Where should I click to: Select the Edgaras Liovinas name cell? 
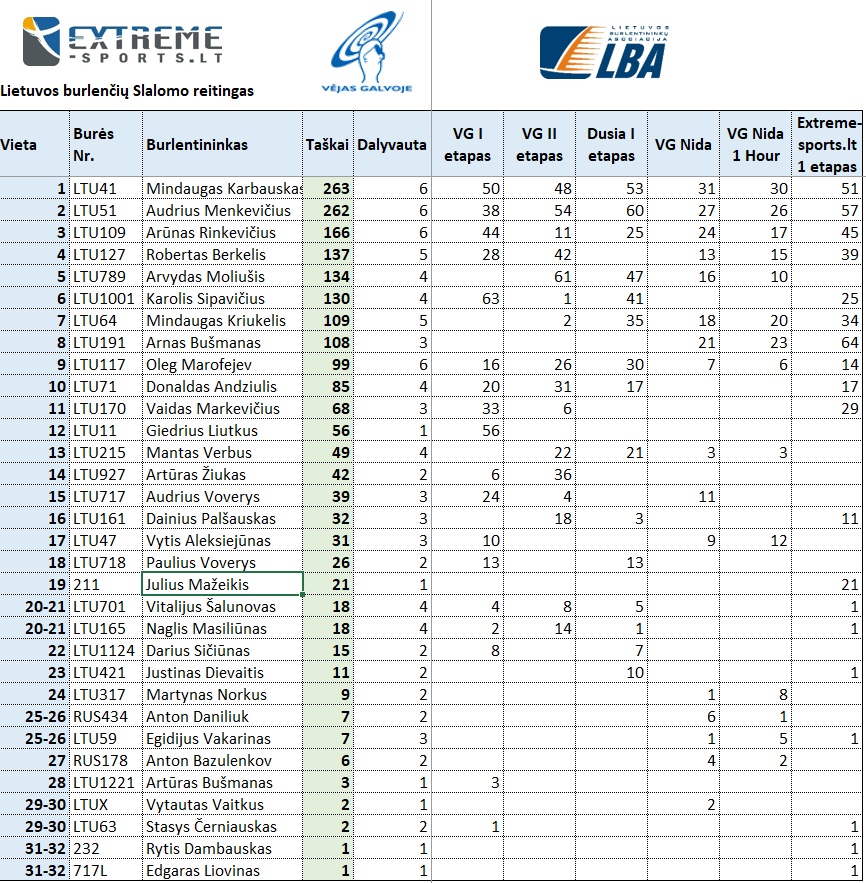coord(222,870)
